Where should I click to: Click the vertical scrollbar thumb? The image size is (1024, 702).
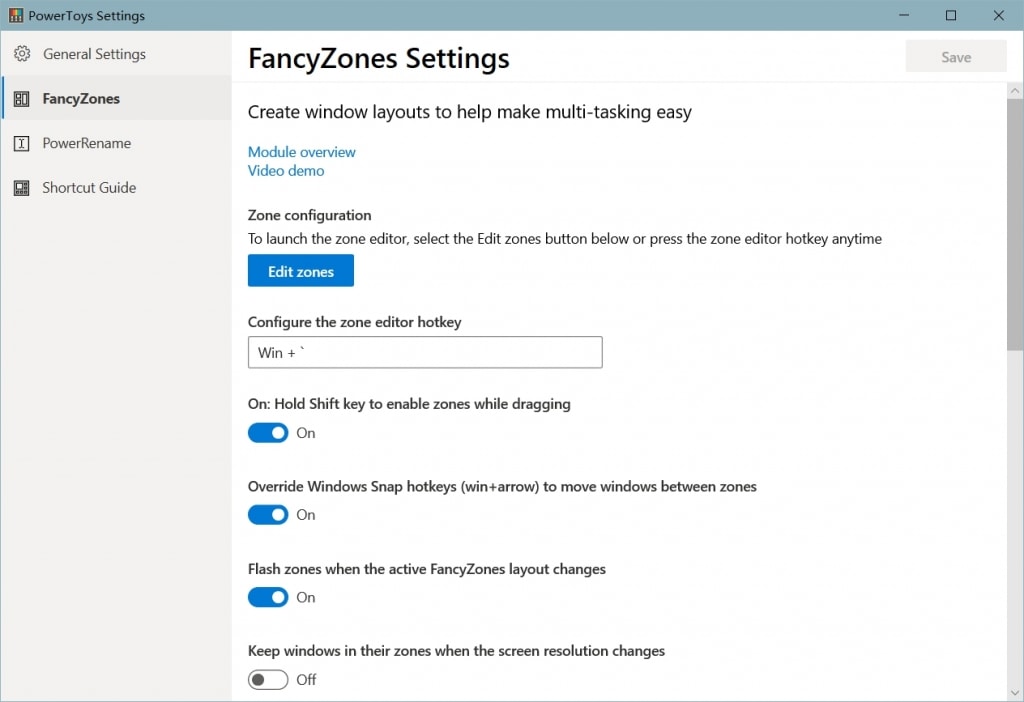(1015, 225)
